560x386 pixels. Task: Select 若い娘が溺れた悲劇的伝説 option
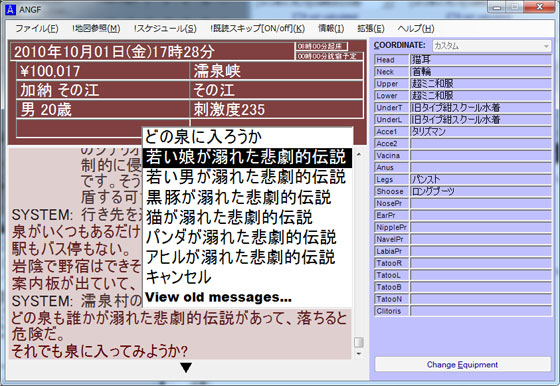point(247,157)
